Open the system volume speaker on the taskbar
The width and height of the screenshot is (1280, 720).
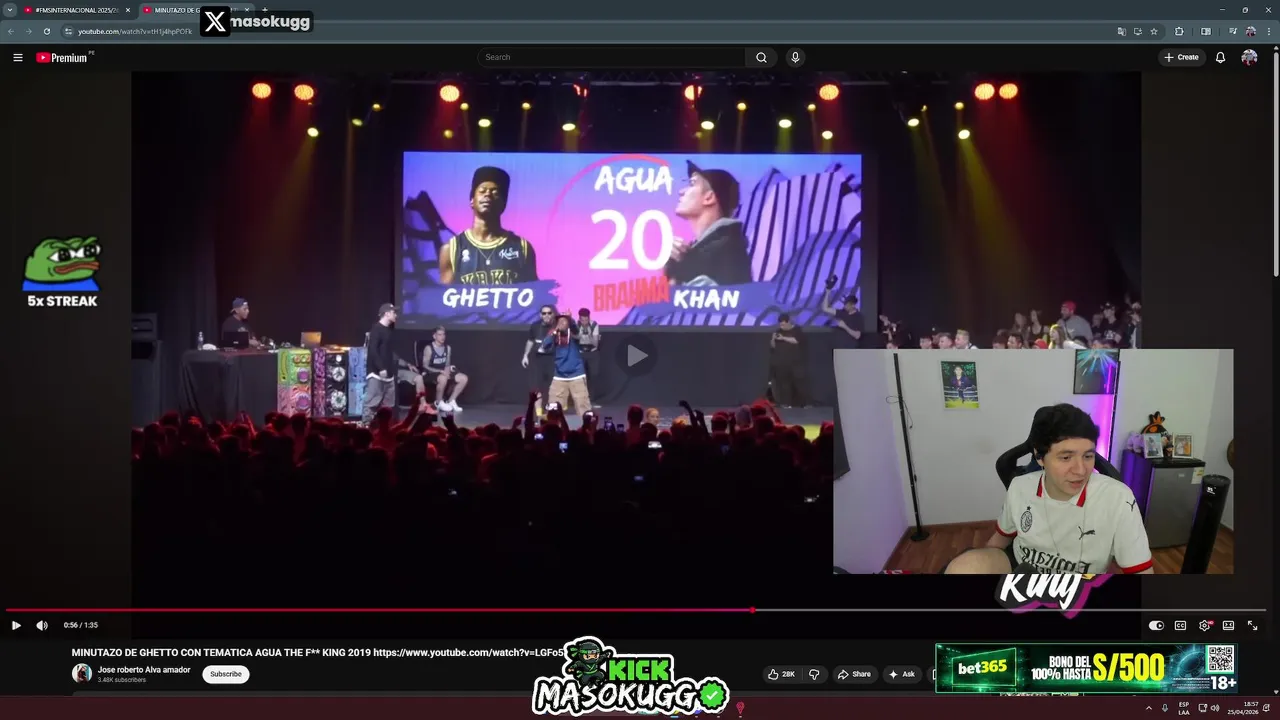[x=1215, y=708]
